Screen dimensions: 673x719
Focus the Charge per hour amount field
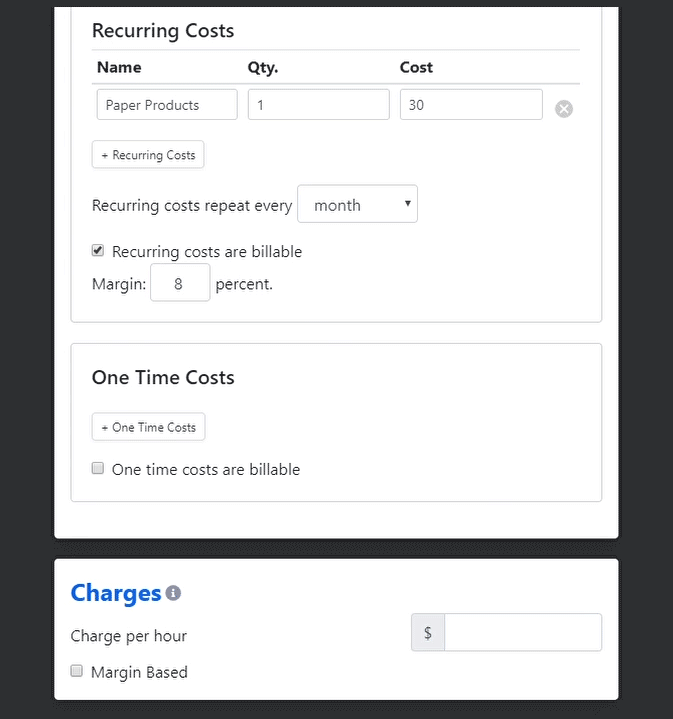[x=523, y=632]
